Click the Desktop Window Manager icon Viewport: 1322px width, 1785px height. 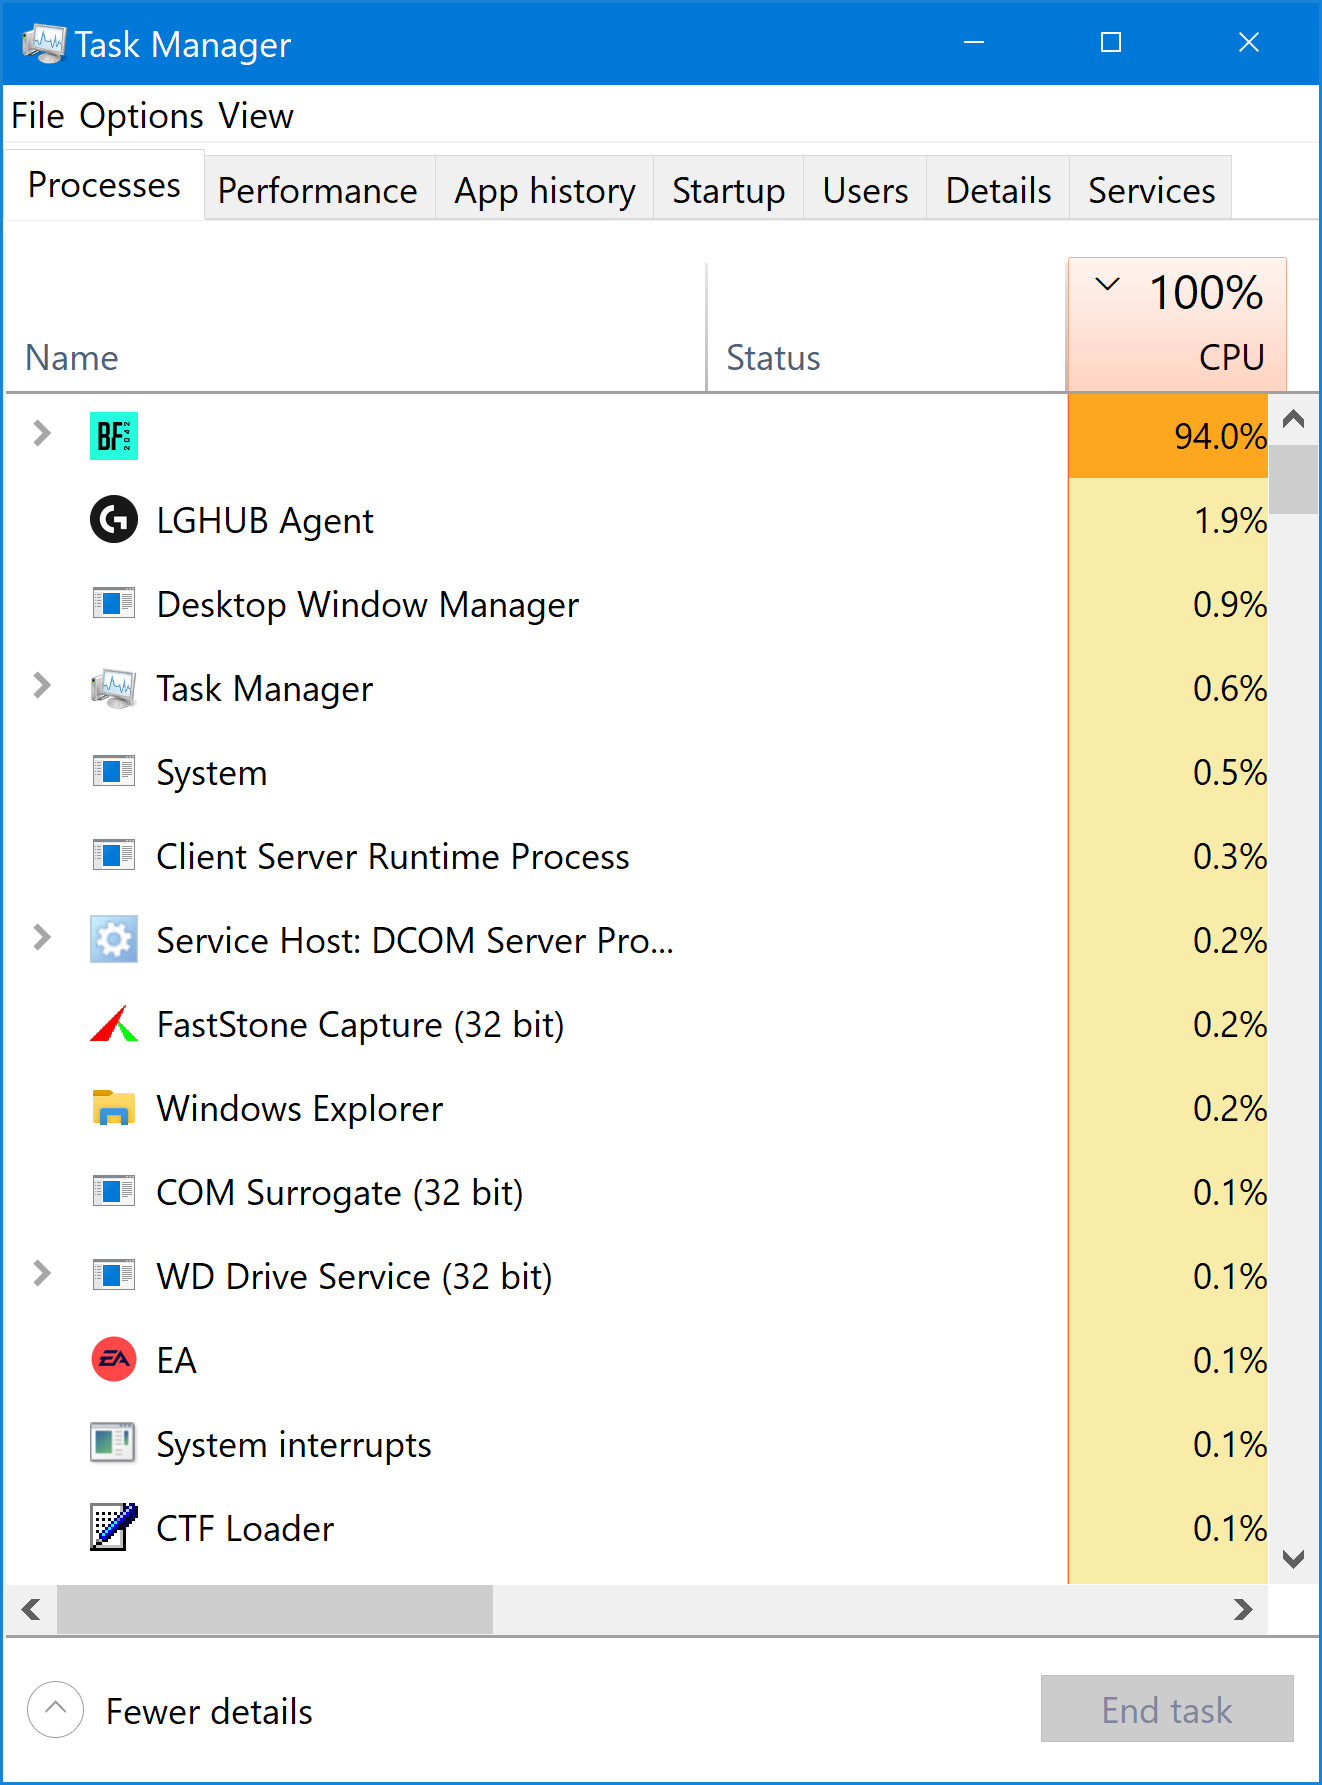point(114,604)
